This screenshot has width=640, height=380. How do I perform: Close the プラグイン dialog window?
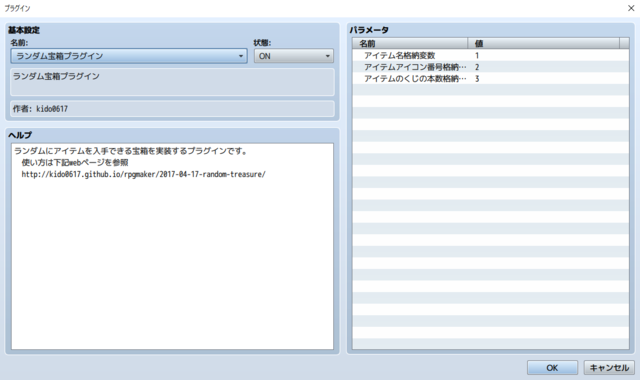pyautogui.click(x=631, y=8)
